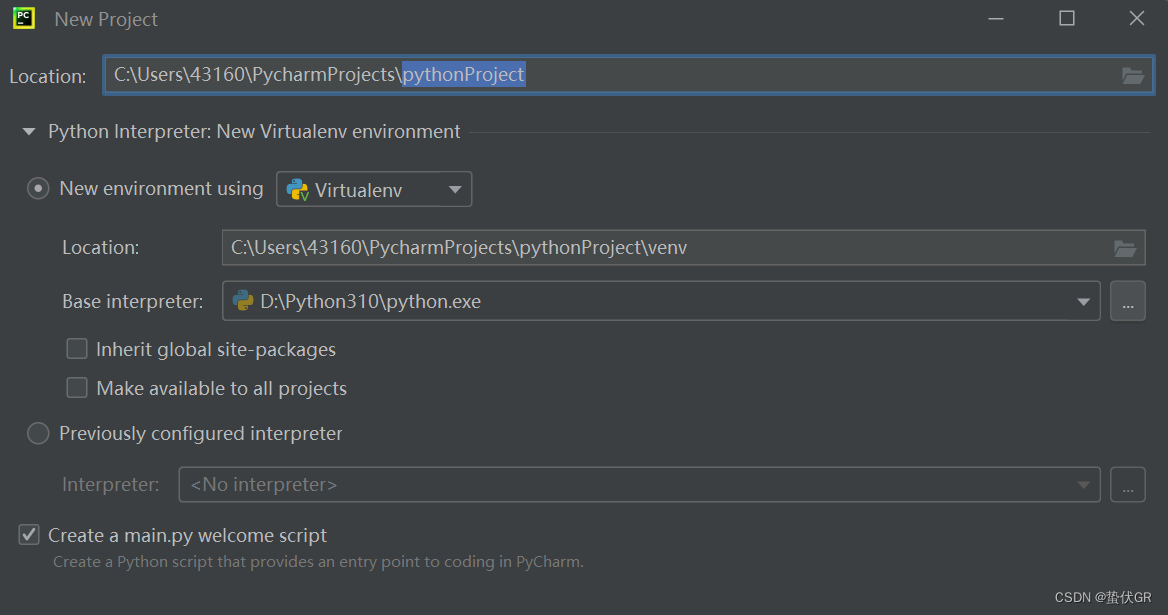Click the PyCharm logo in title bar
Image resolution: width=1168 pixels, height=615 pixels.
[x=24, y=18]
